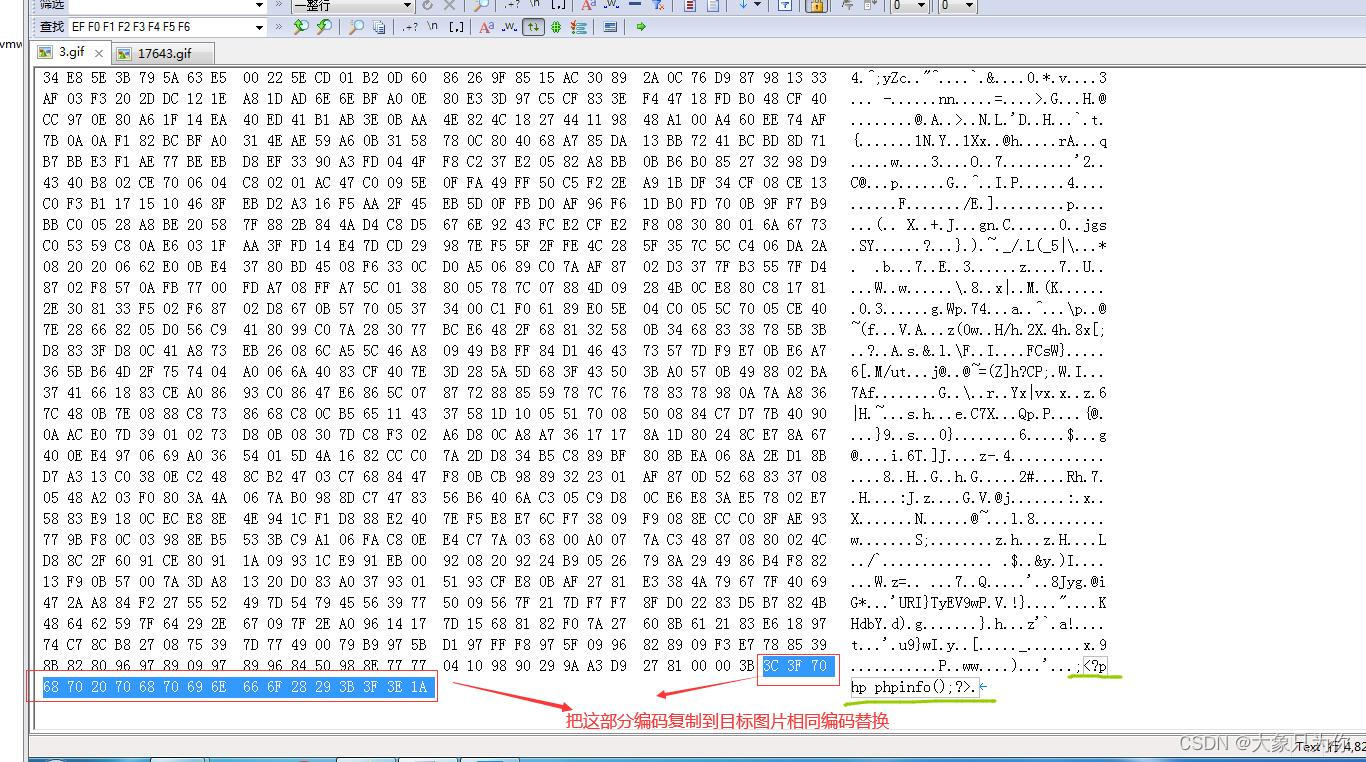Screen dimensions: 1366x762
Task: Toggle the \n escape option in find bar
Action: [x=433, y=27]
